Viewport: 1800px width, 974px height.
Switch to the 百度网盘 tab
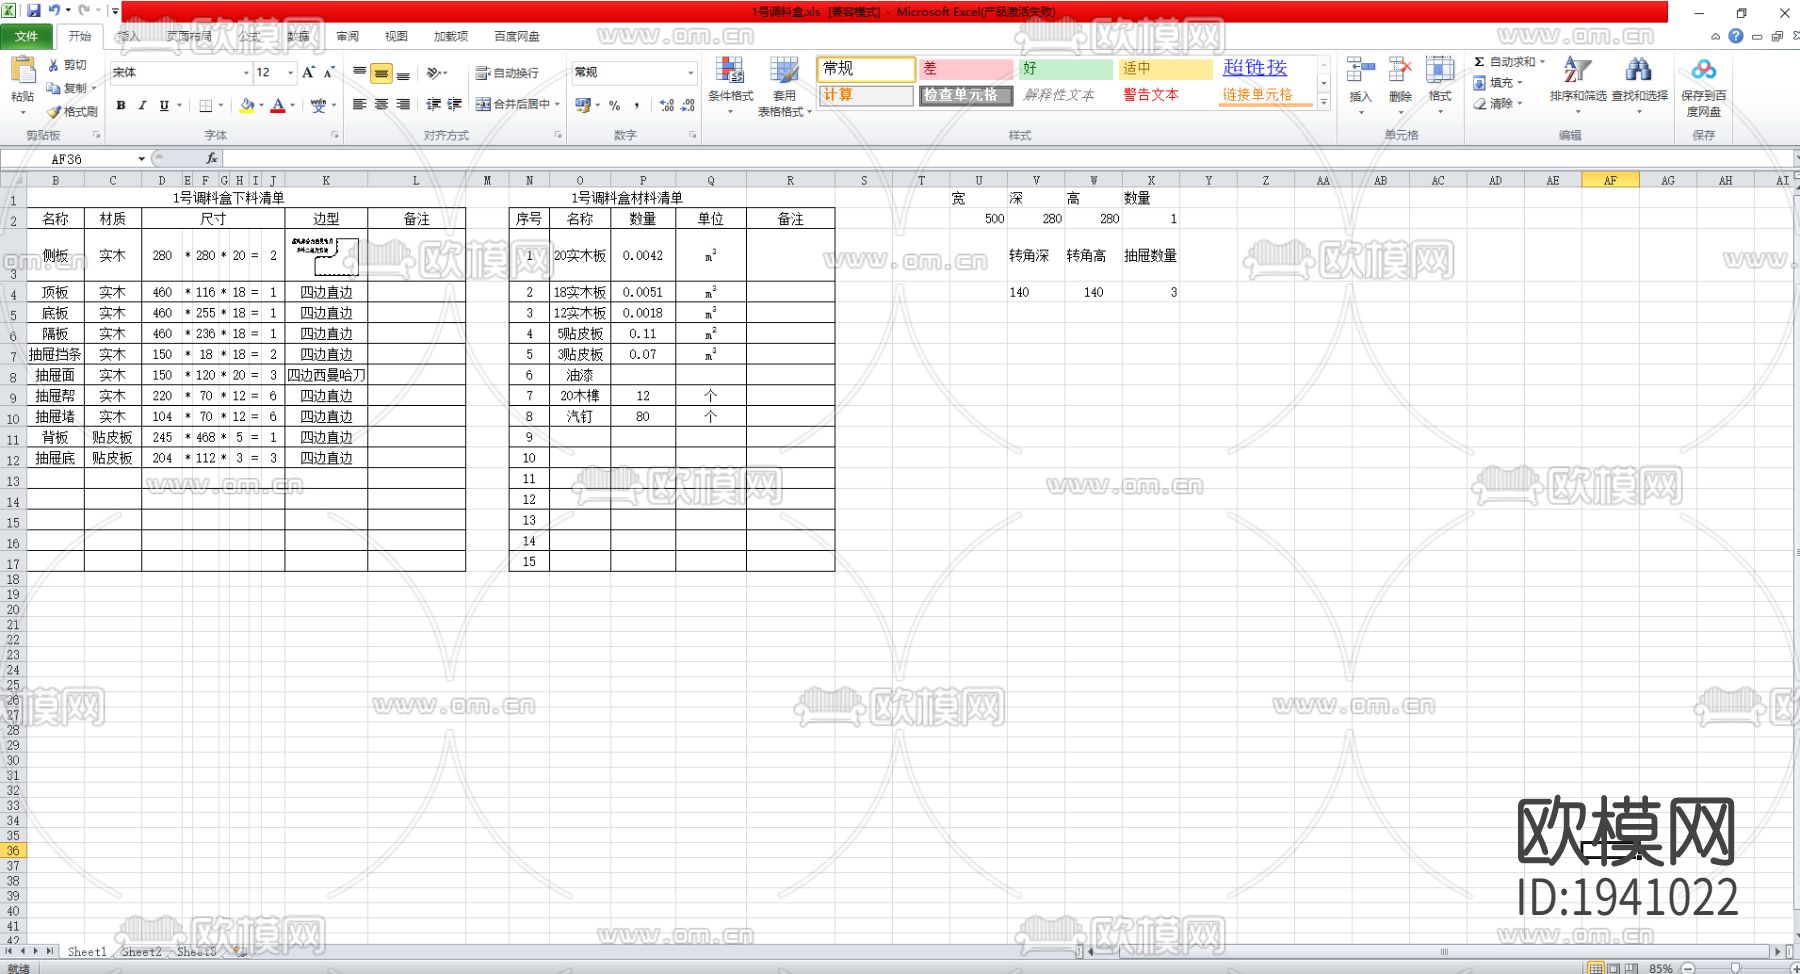[516, 36]
